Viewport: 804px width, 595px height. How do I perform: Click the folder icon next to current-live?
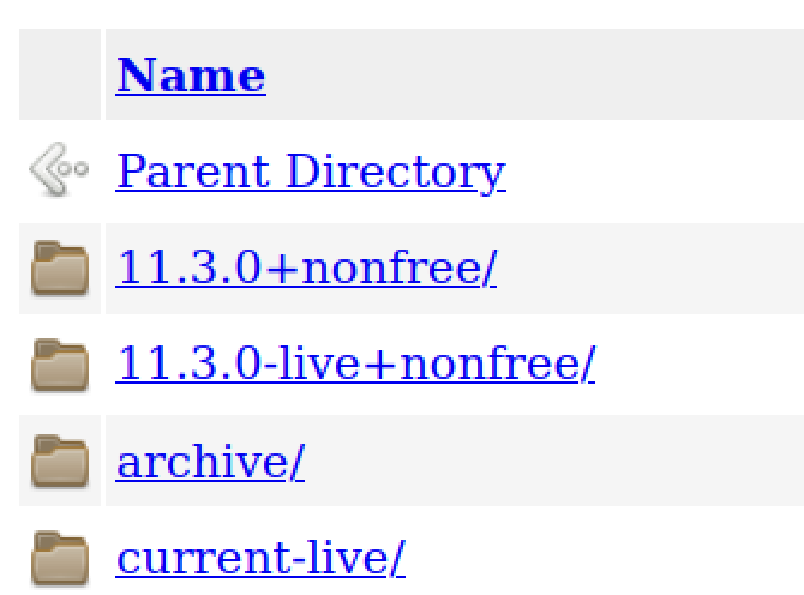click(x=59, y=558)
